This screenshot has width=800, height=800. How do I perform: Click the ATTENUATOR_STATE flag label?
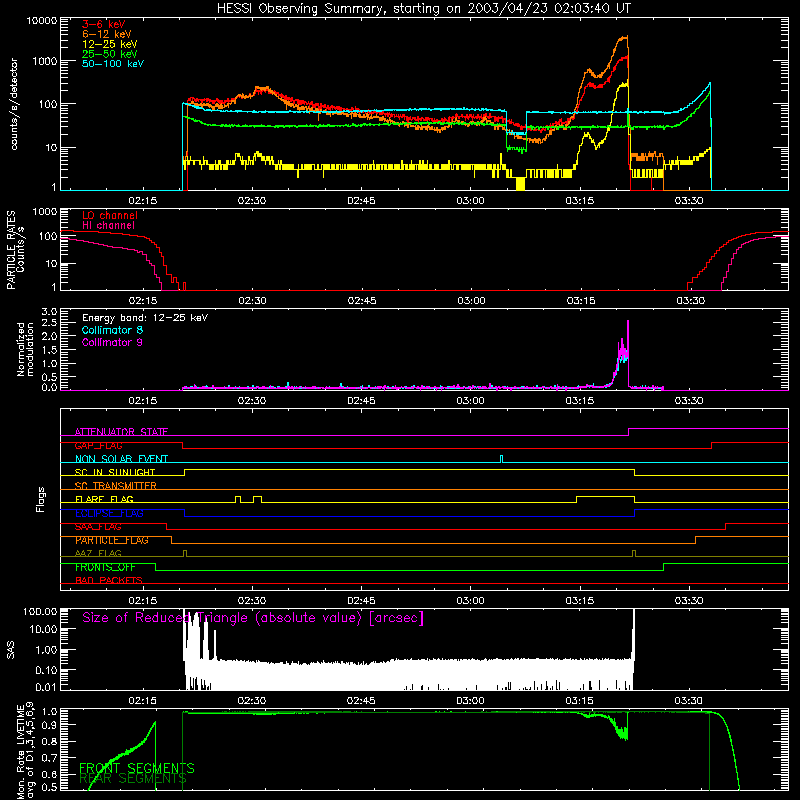[x=121, y=432]
